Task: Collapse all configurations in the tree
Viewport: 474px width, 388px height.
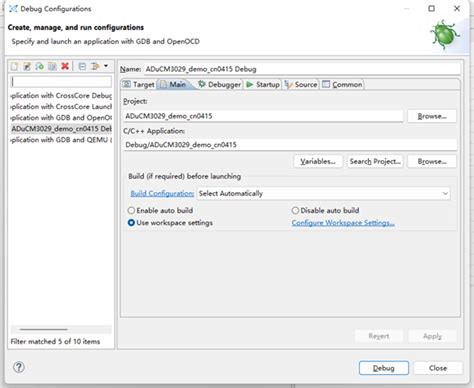Action: 82,66
